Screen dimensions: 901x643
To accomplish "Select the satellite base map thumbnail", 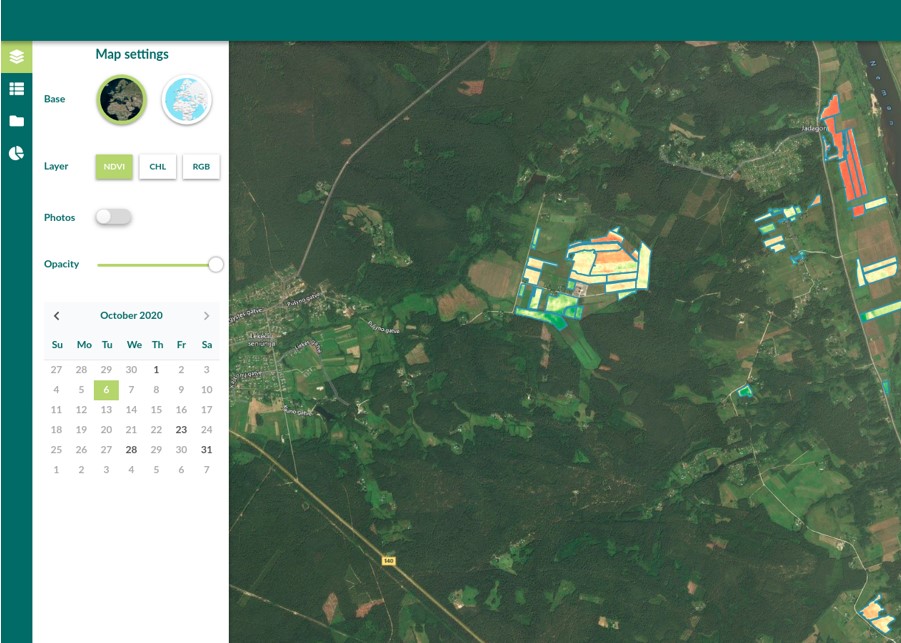I will 122,100.
